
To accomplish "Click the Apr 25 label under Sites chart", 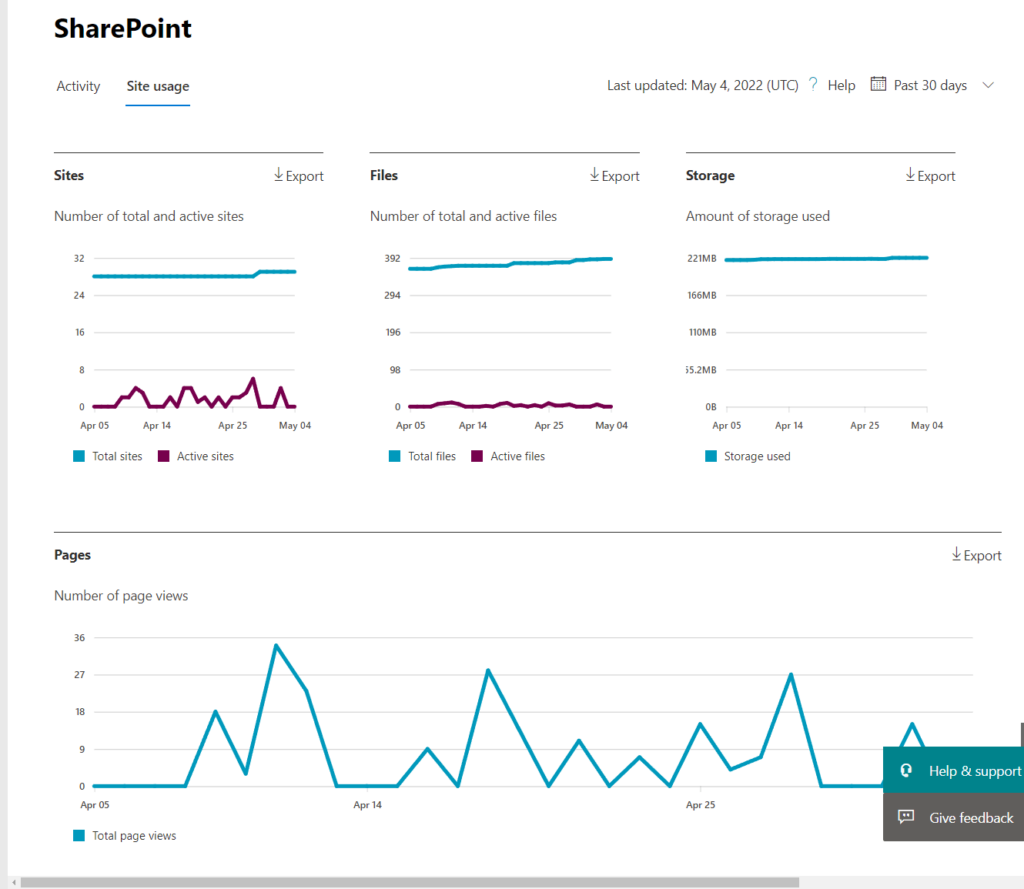I will (232, 425).
